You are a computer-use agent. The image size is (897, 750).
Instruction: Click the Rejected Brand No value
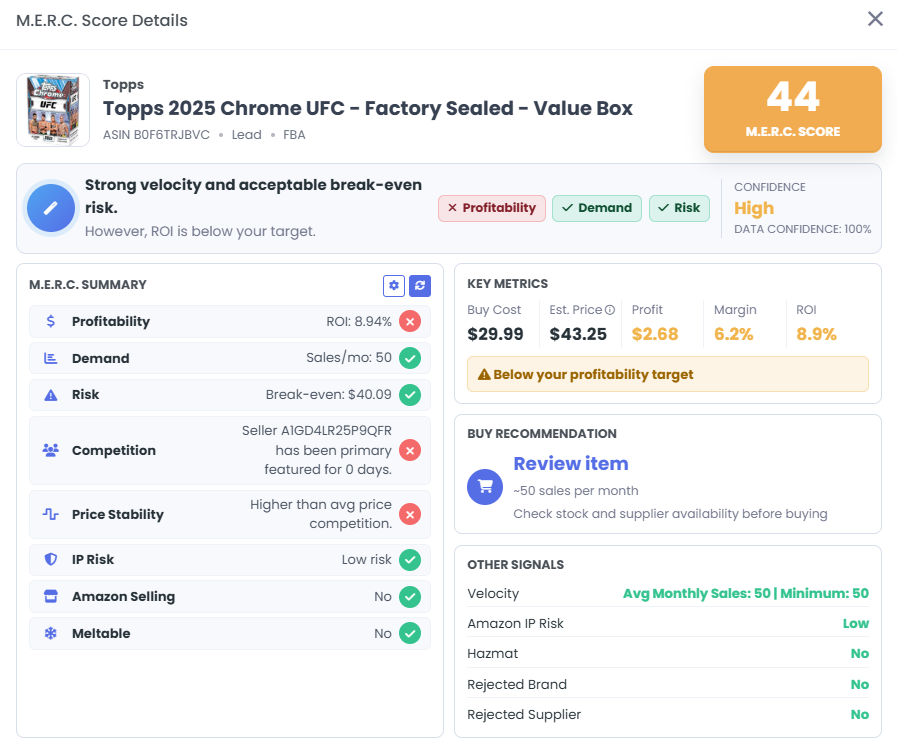(860, 685)
